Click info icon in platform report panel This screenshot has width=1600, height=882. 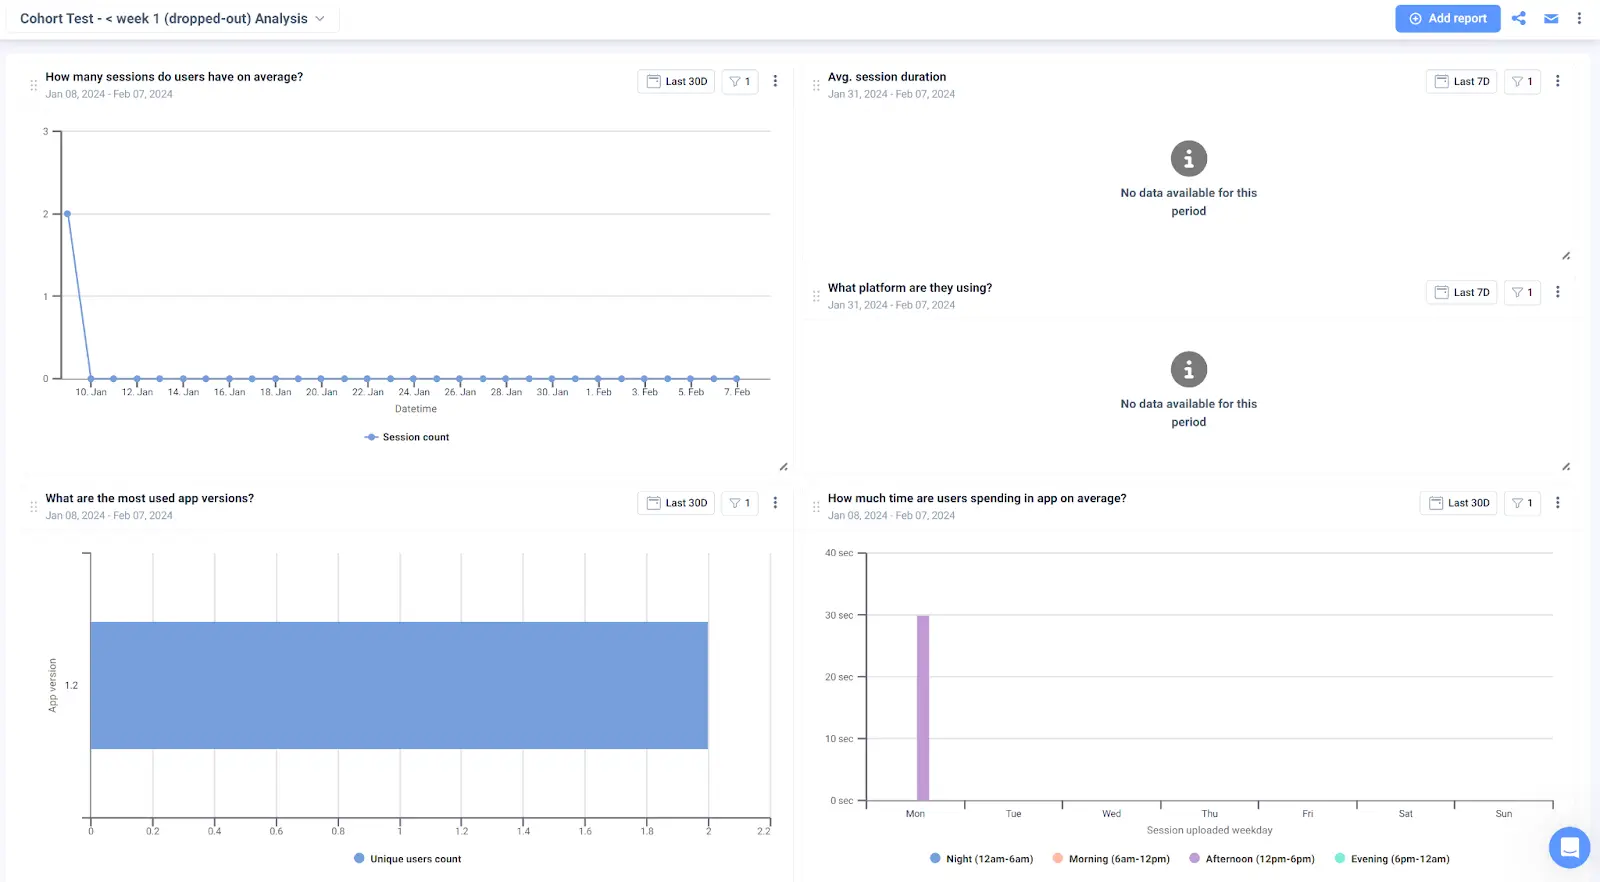click(x=1189, y=370)
